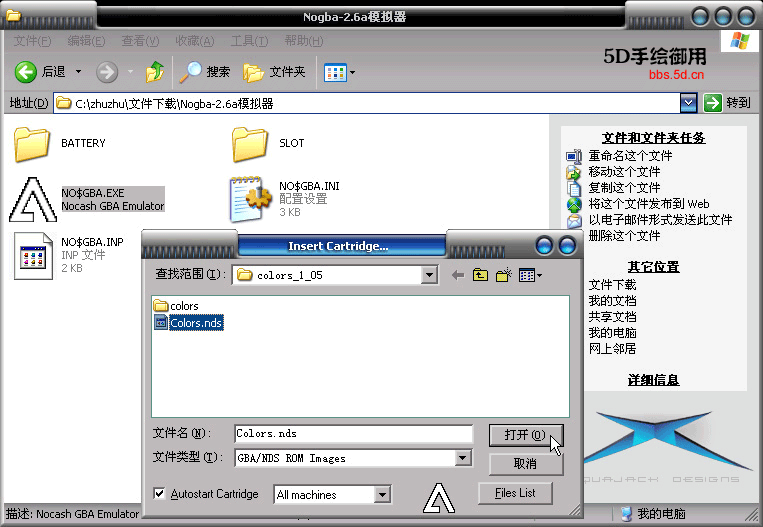Select the SLOT folder icon

[250, 144]
